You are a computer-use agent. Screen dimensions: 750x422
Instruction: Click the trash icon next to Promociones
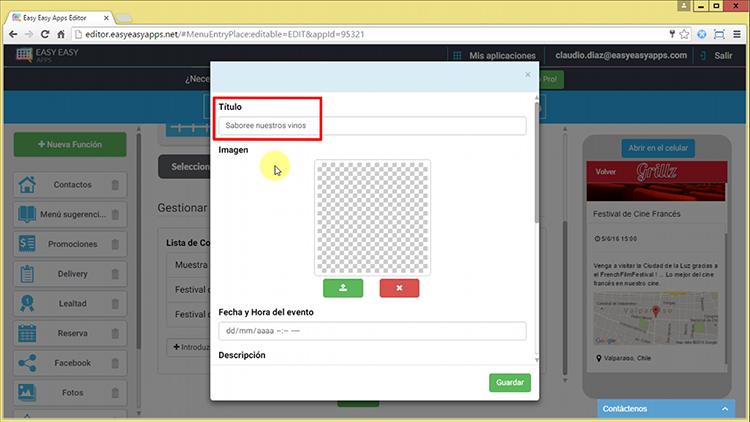115,244
